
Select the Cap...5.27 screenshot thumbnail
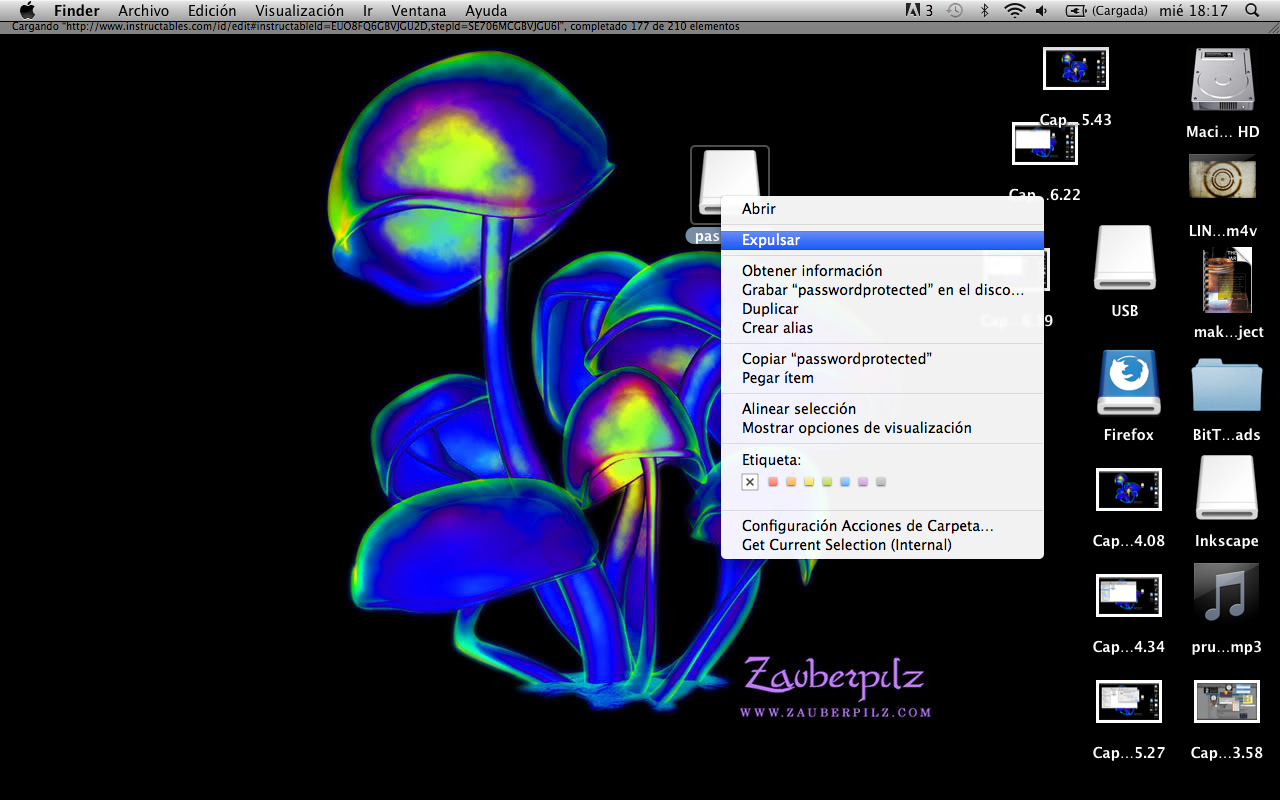(1128, 701)
